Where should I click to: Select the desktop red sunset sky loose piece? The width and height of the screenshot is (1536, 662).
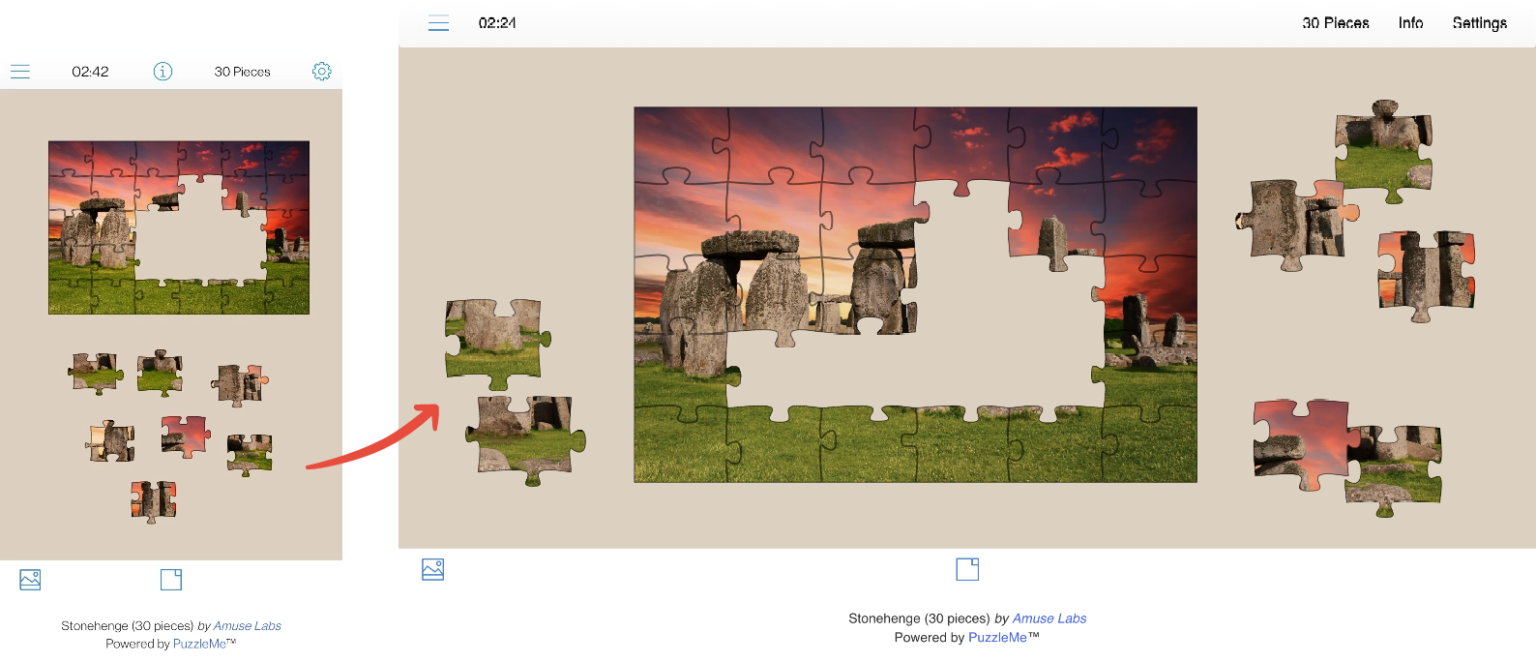[x=1300, y=444]
